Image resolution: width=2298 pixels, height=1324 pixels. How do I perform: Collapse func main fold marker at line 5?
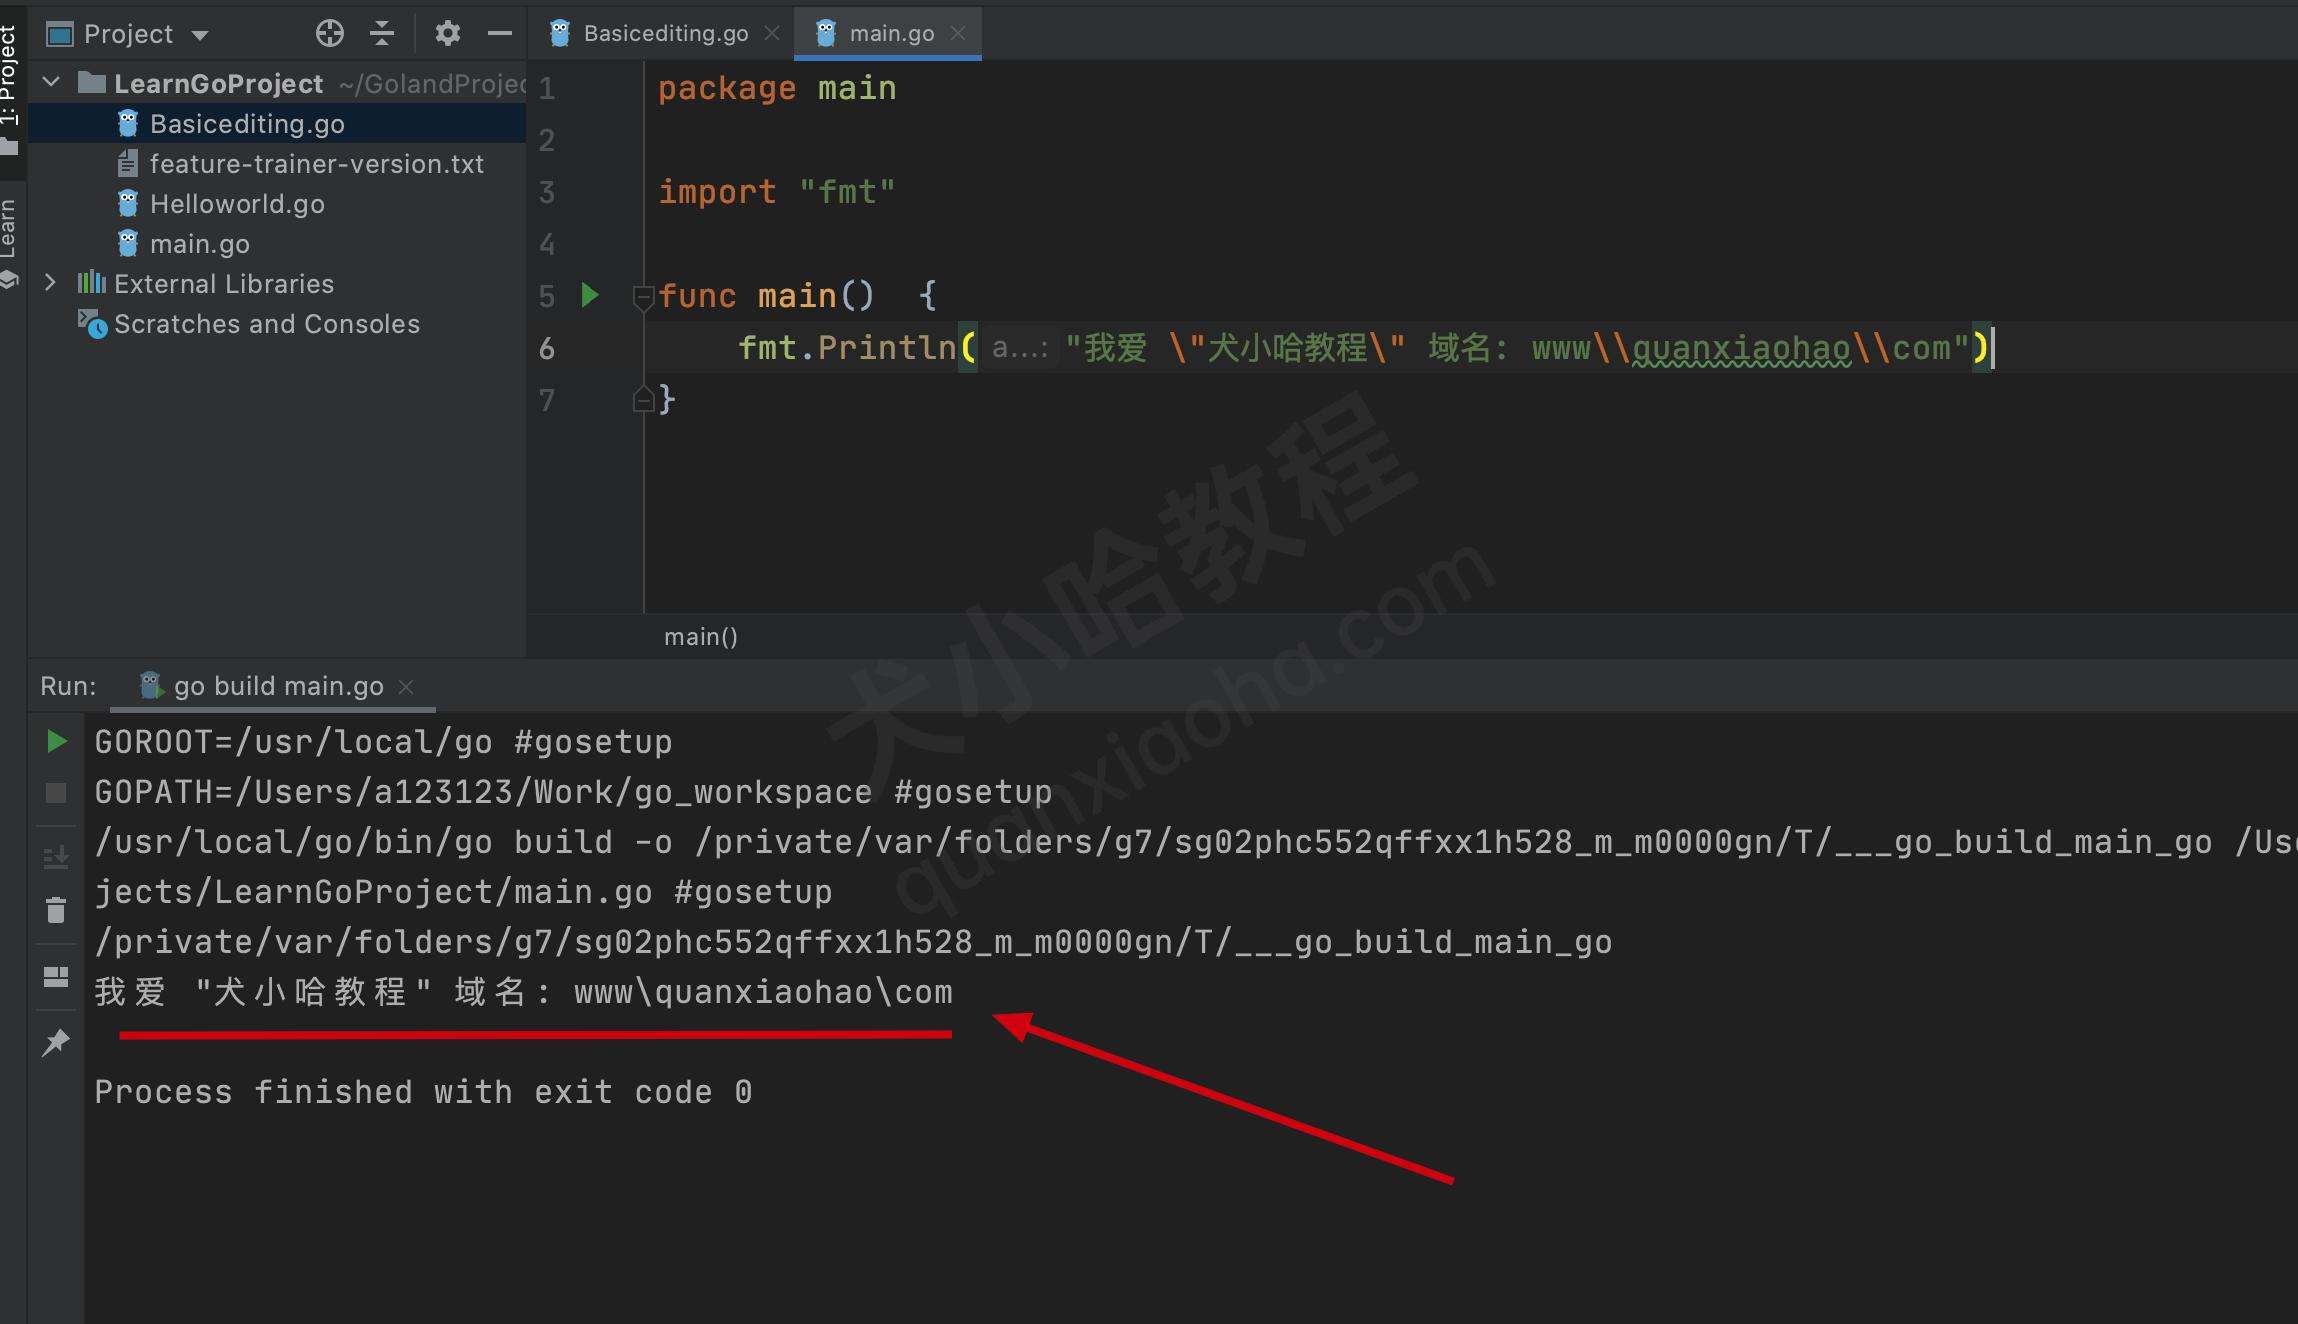pyautogui.click(x=643, y=296)
